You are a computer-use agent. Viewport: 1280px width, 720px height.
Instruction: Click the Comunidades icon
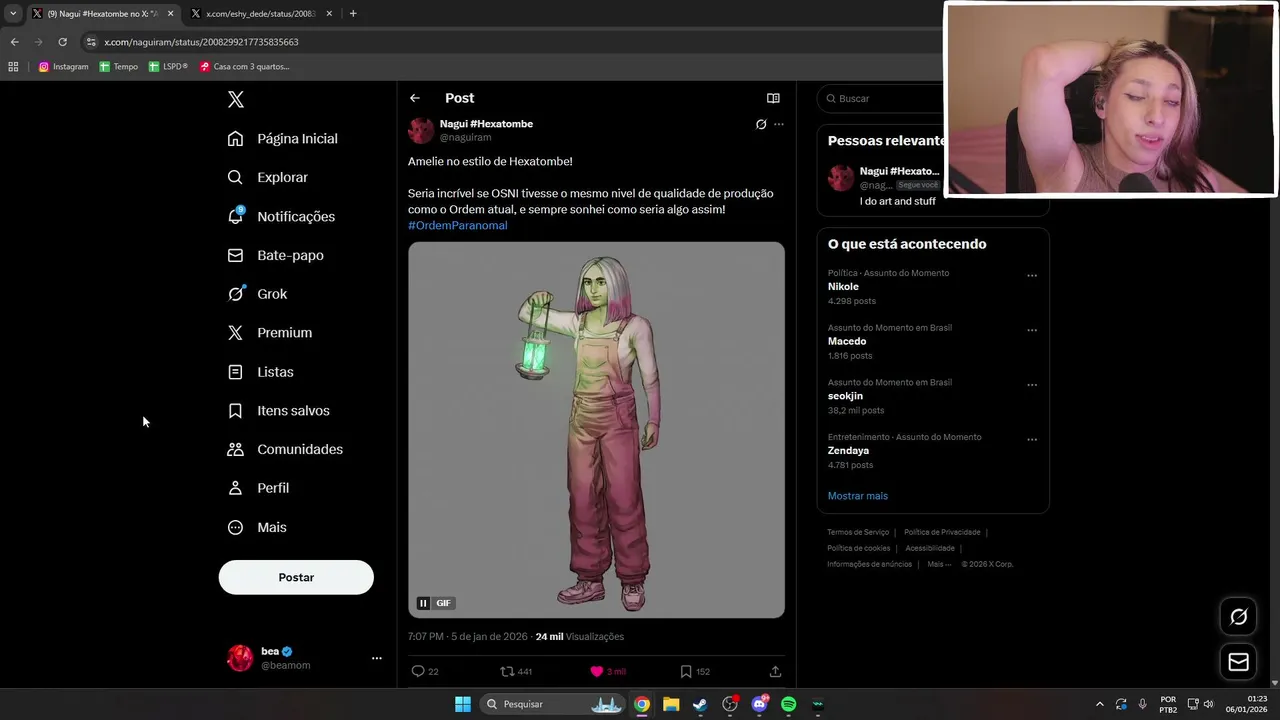(x=235, y=450)
